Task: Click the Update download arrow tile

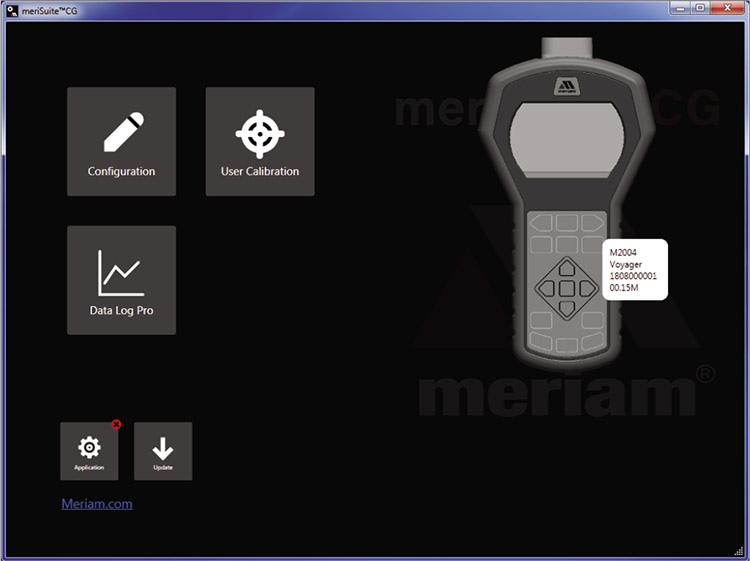Action: 163,451
